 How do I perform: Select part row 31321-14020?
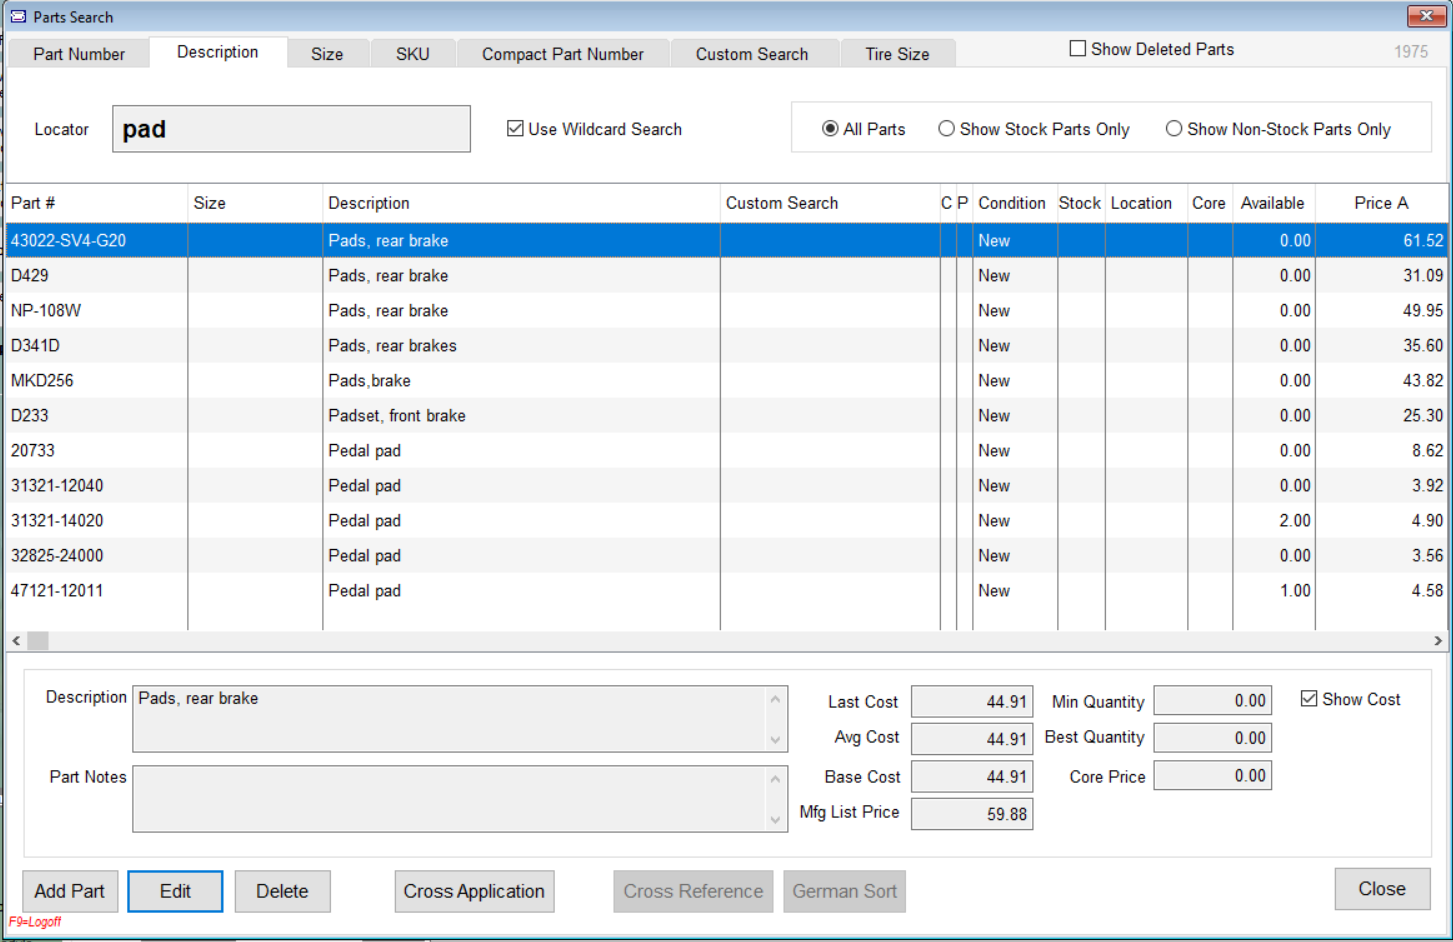point(726,520)
